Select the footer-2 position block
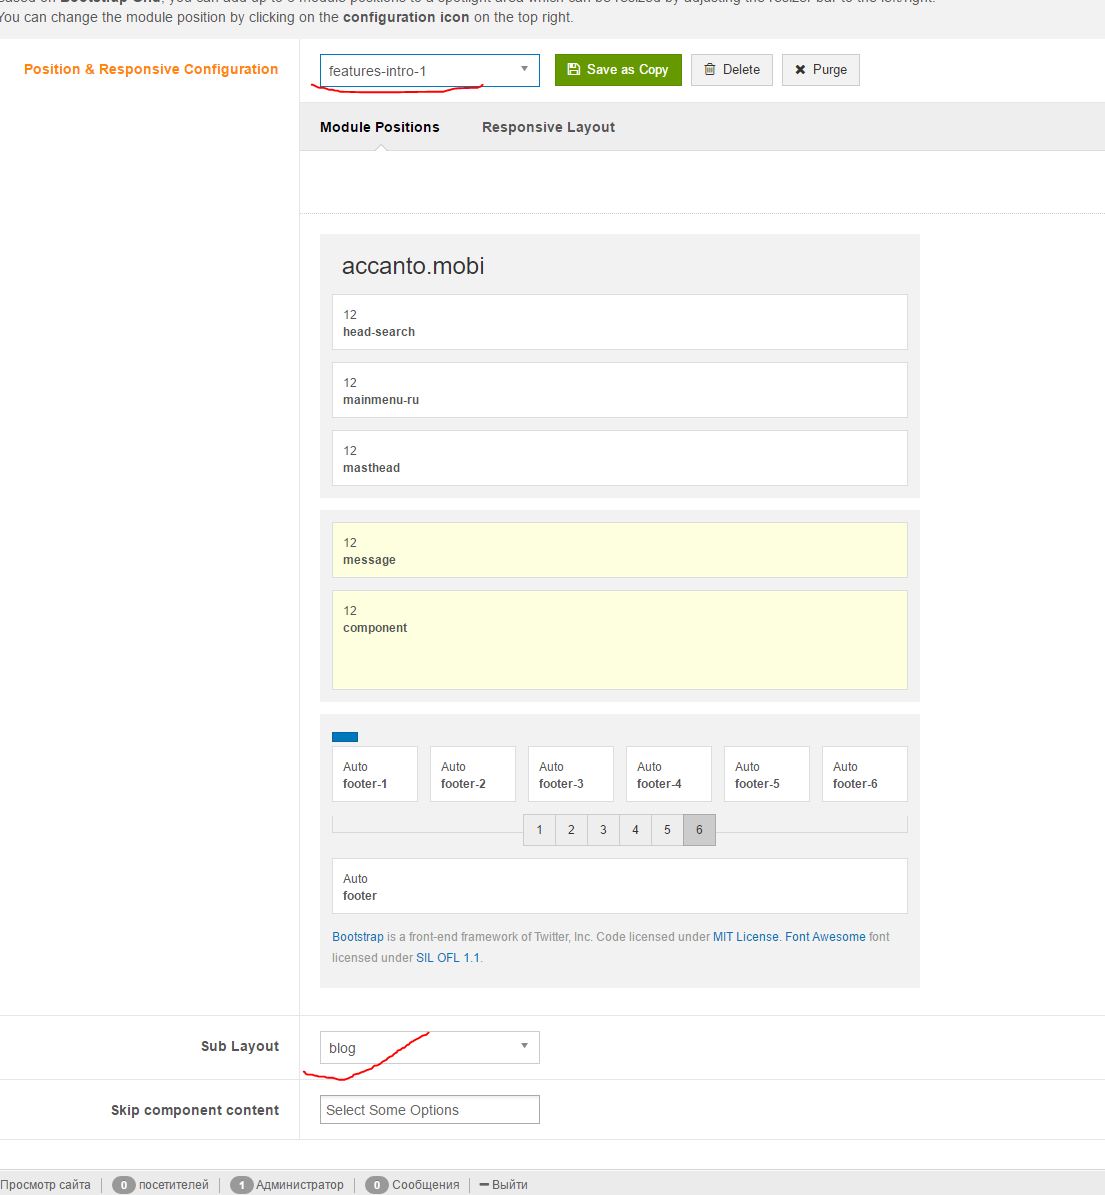The width and height of the screenshot is (1105, 1195). pyautogui.click(x=472, y=774)
